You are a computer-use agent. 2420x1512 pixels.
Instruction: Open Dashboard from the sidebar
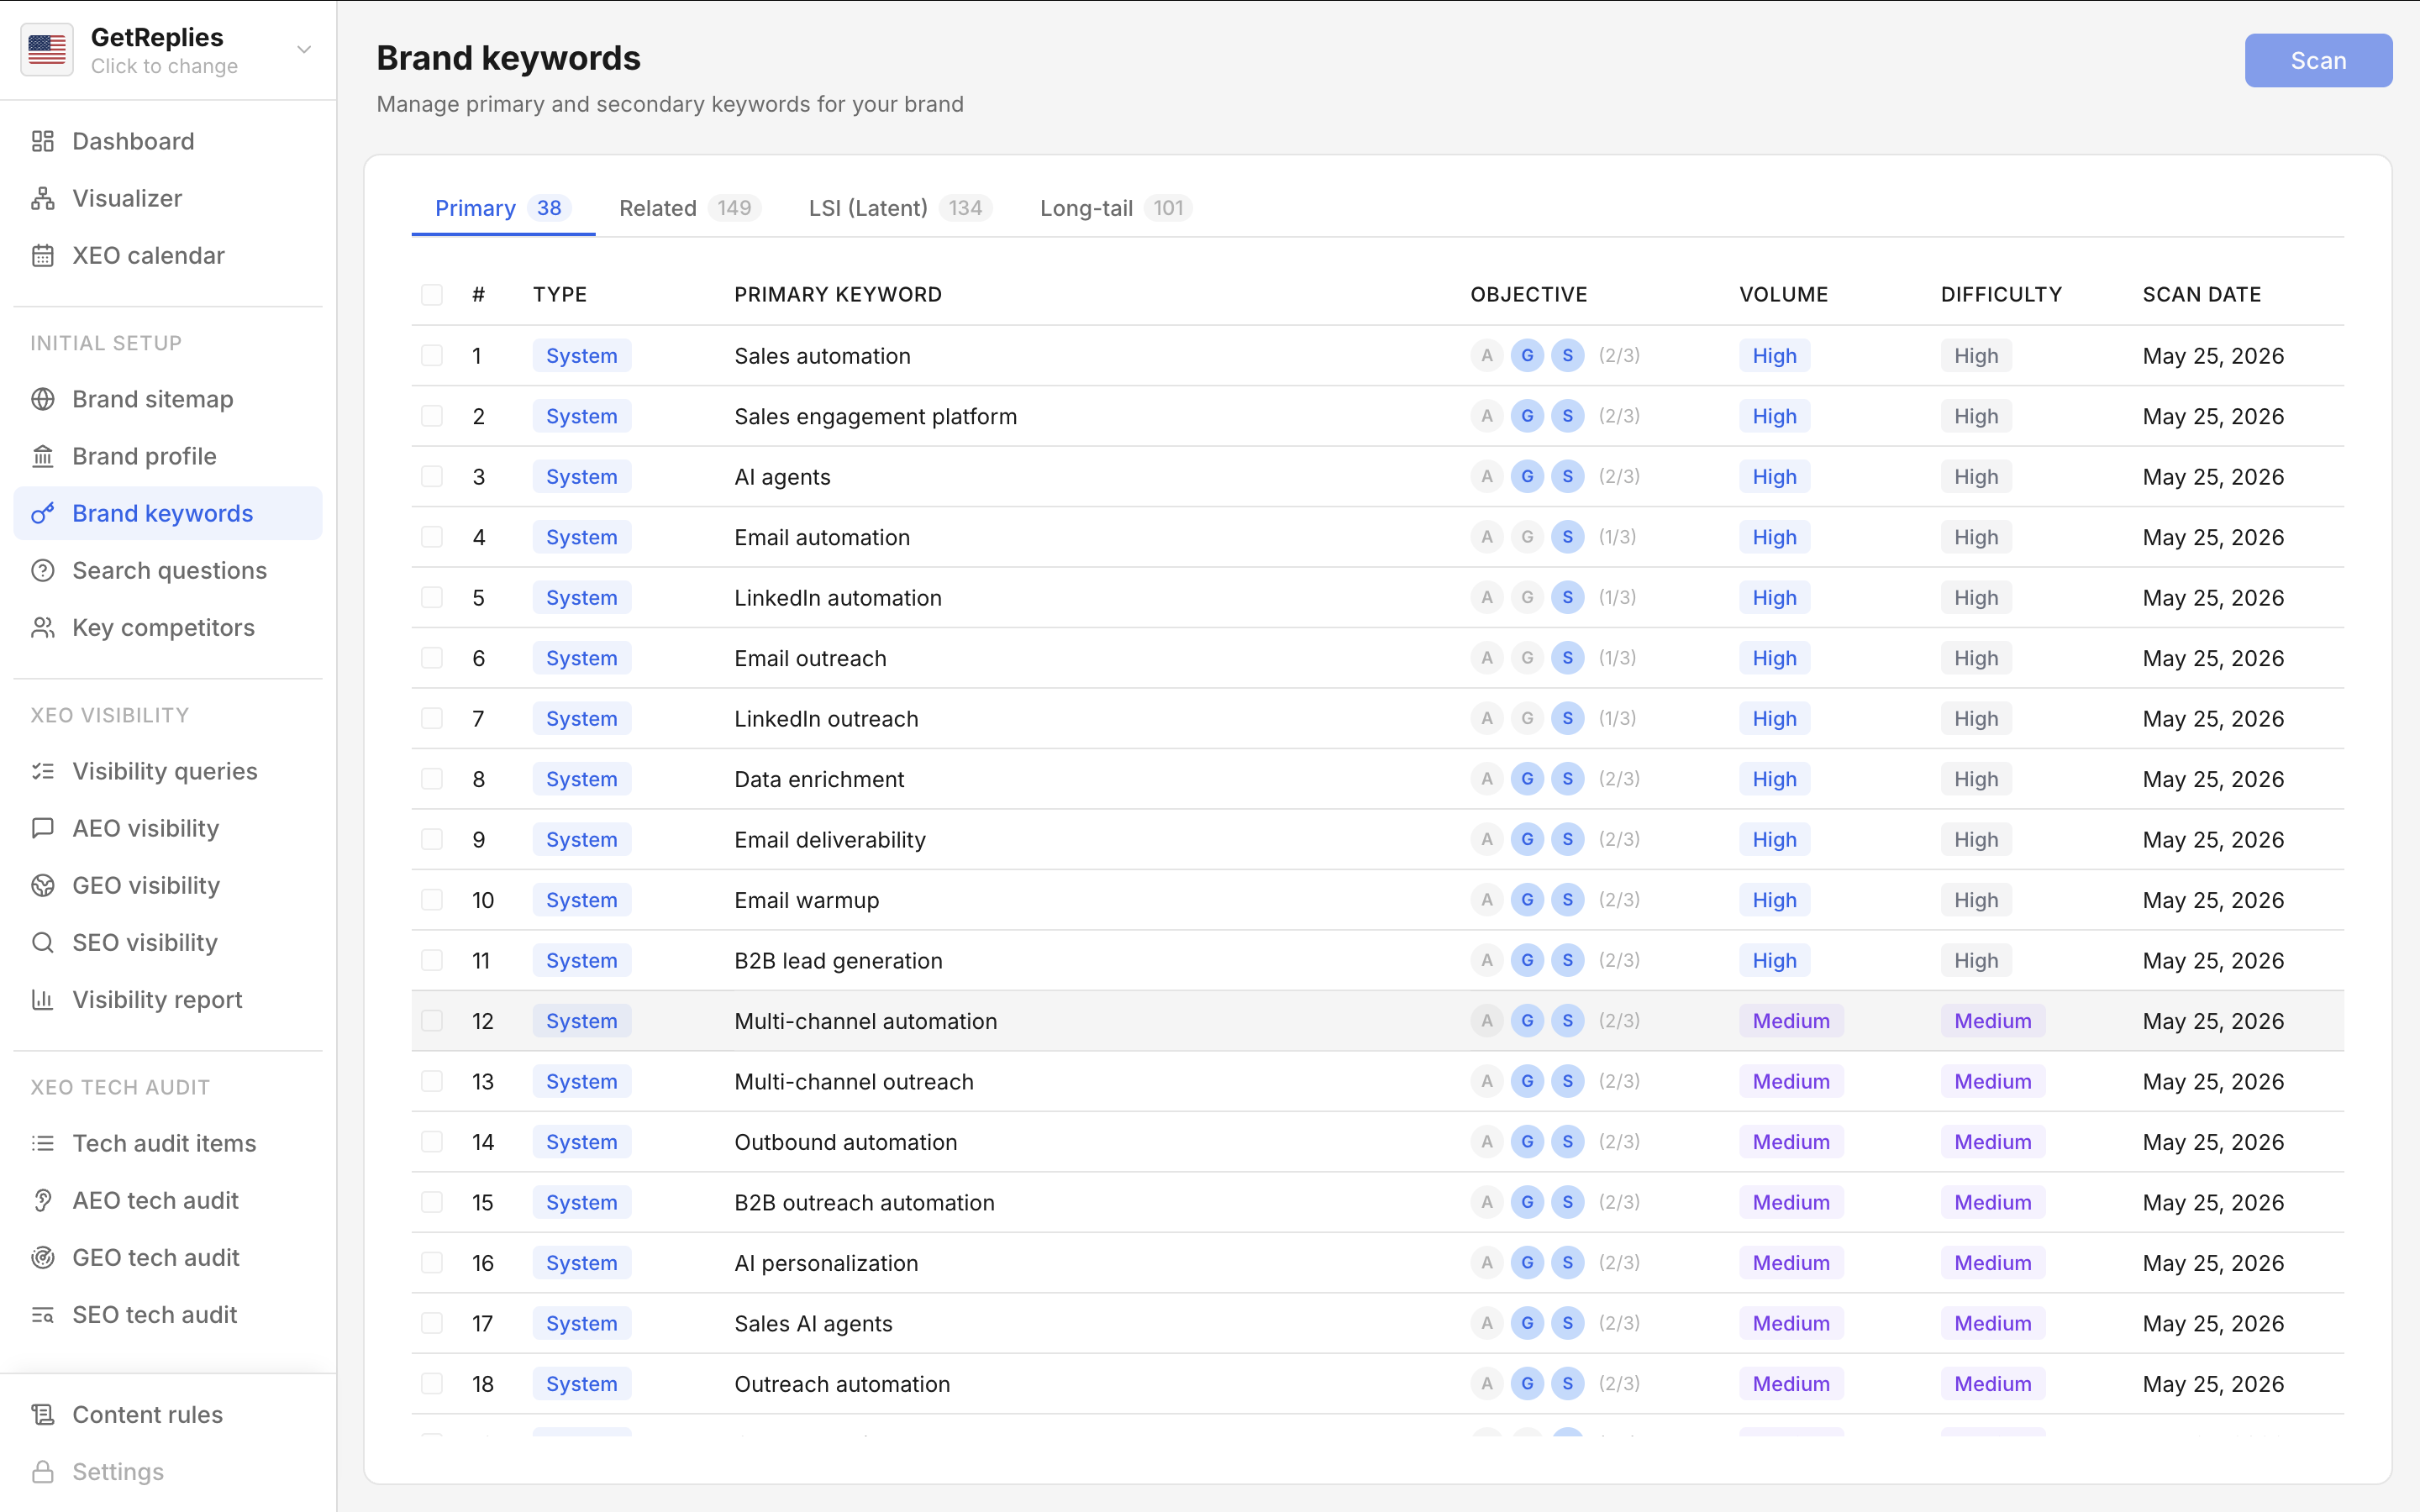pyautogui.click(x=168, y=141)
